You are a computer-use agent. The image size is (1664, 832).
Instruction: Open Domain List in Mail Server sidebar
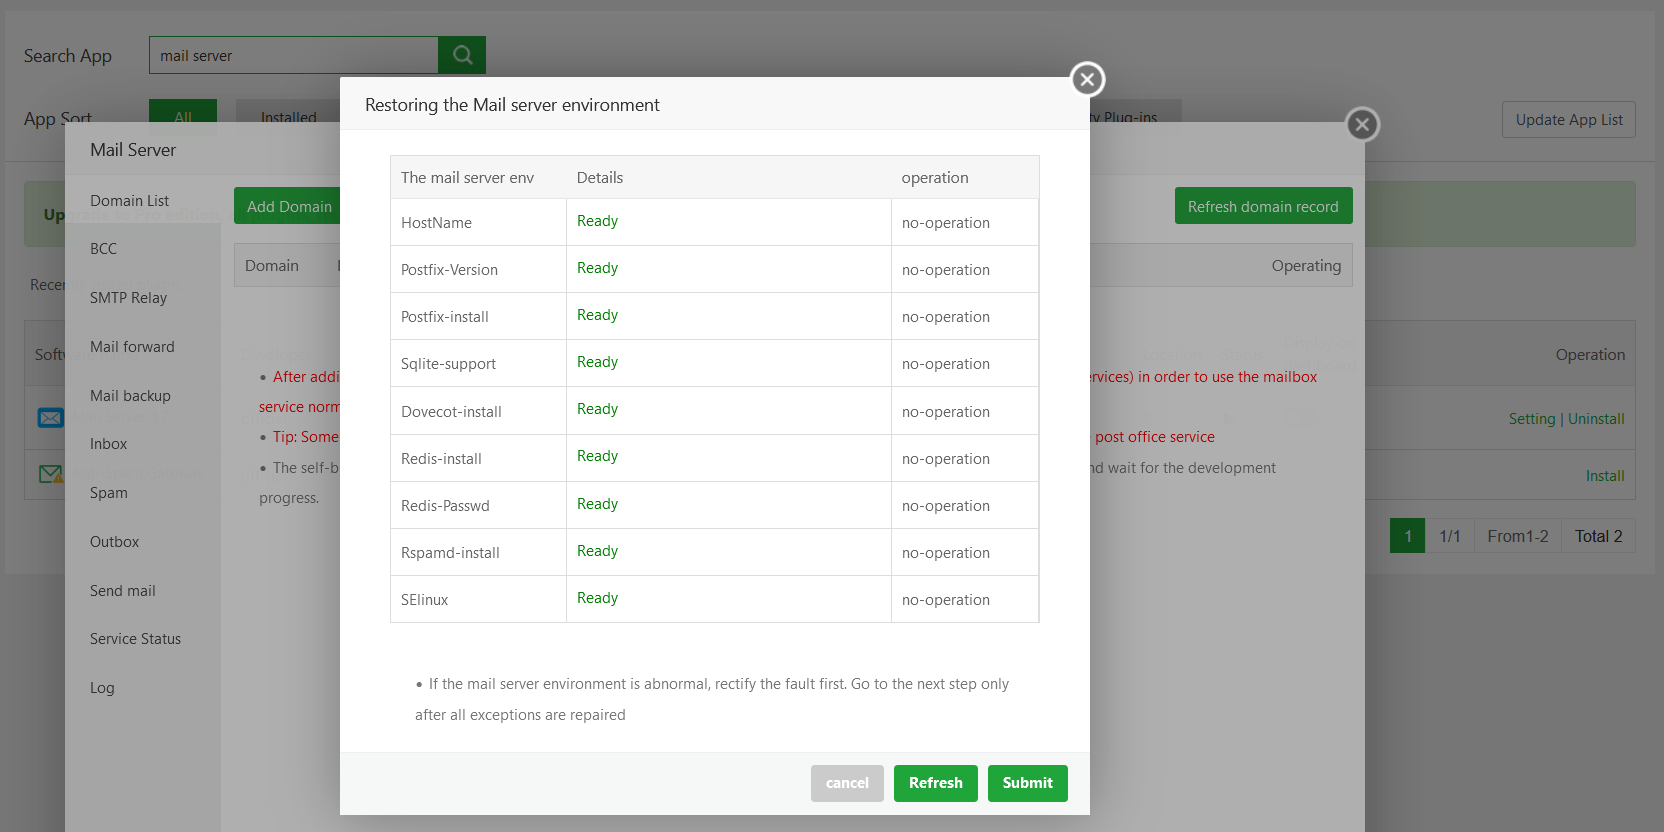coord(129,201)
